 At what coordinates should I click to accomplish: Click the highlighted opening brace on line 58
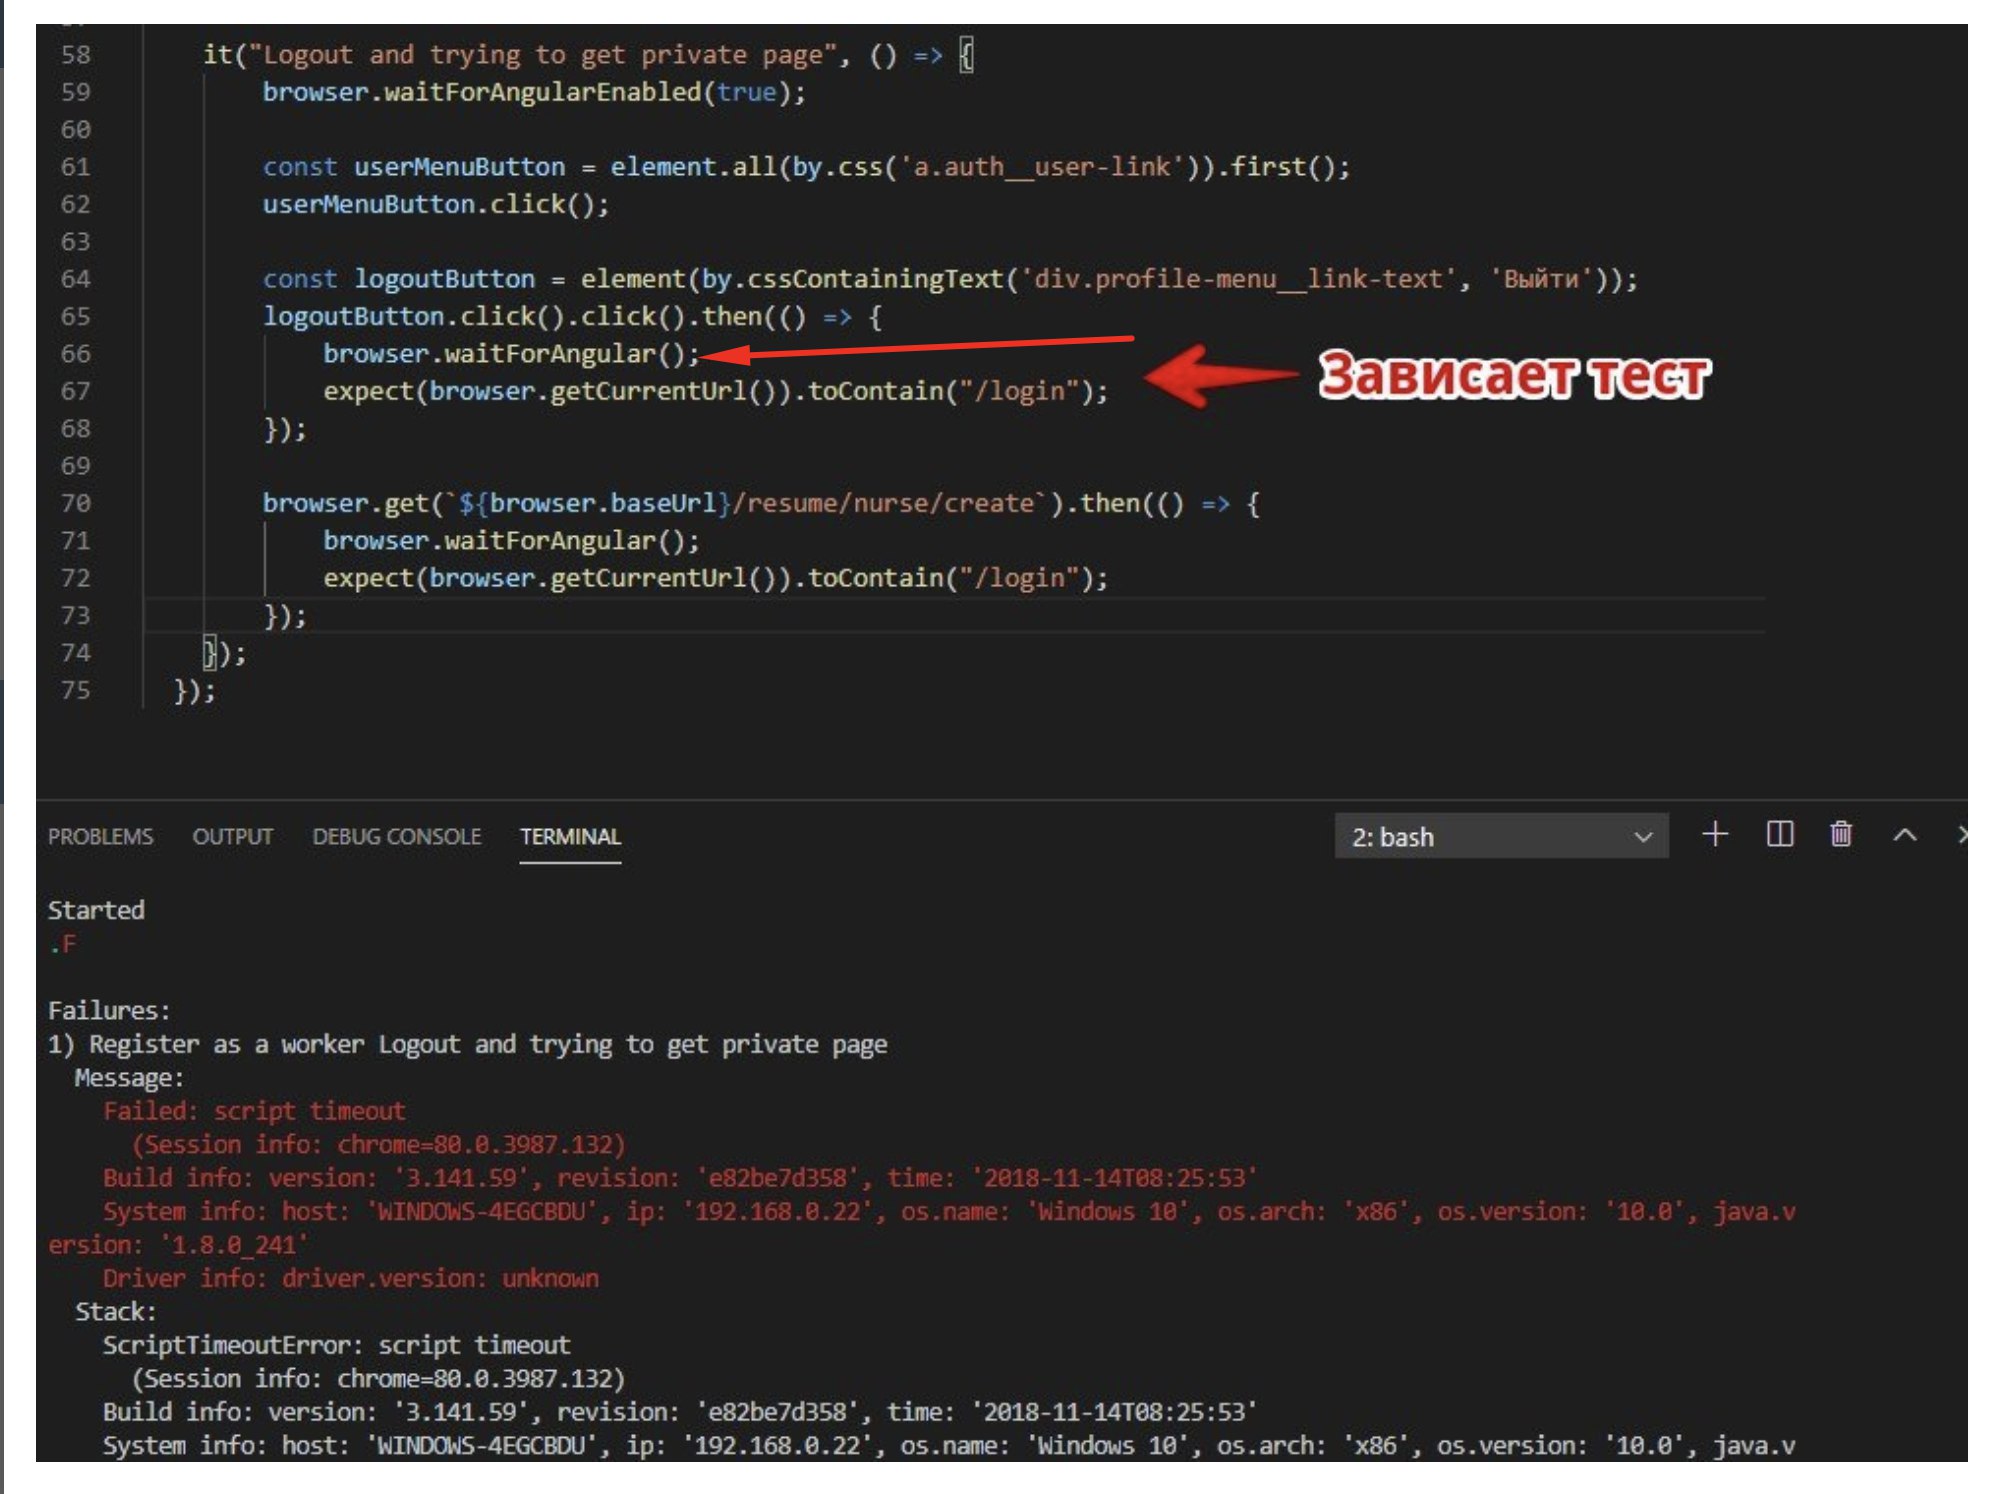click(x=966, y=55)
